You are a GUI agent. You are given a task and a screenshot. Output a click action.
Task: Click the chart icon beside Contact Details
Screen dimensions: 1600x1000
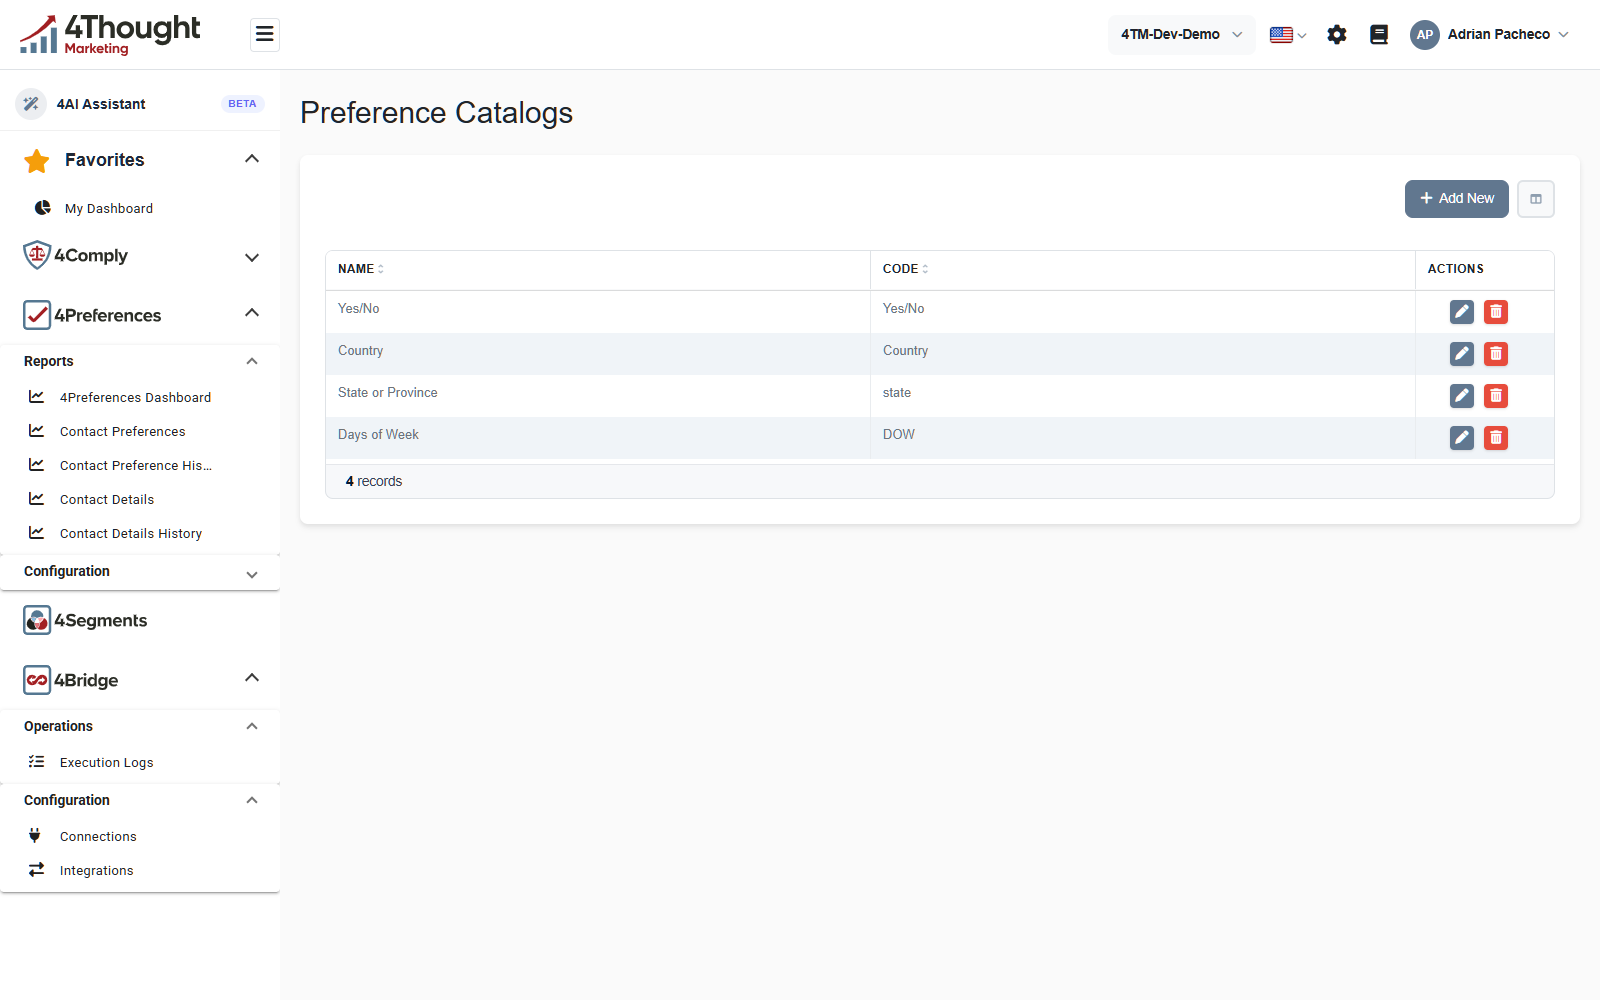pos(37,499)
